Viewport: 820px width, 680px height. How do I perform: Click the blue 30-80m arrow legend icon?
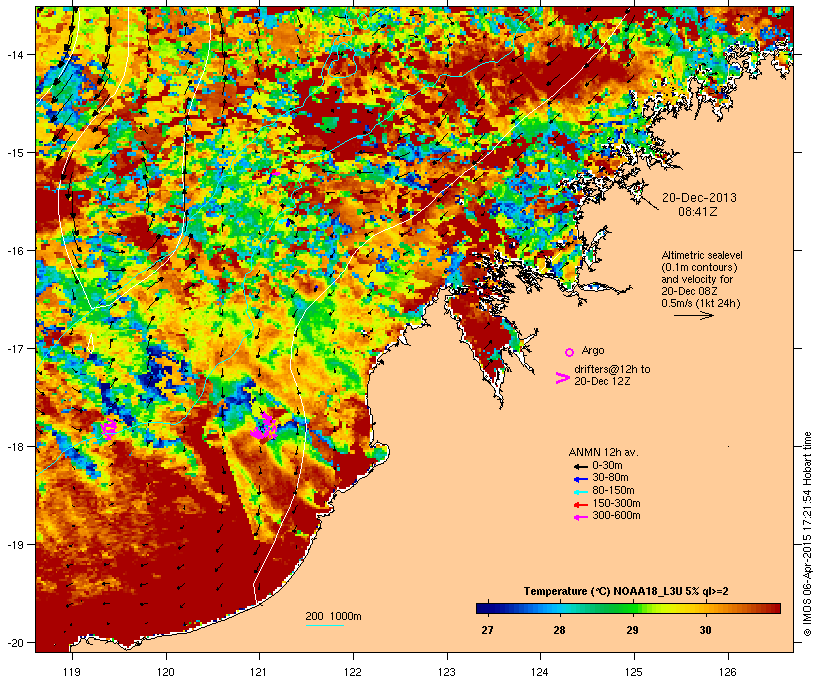[x=580, y=479]
